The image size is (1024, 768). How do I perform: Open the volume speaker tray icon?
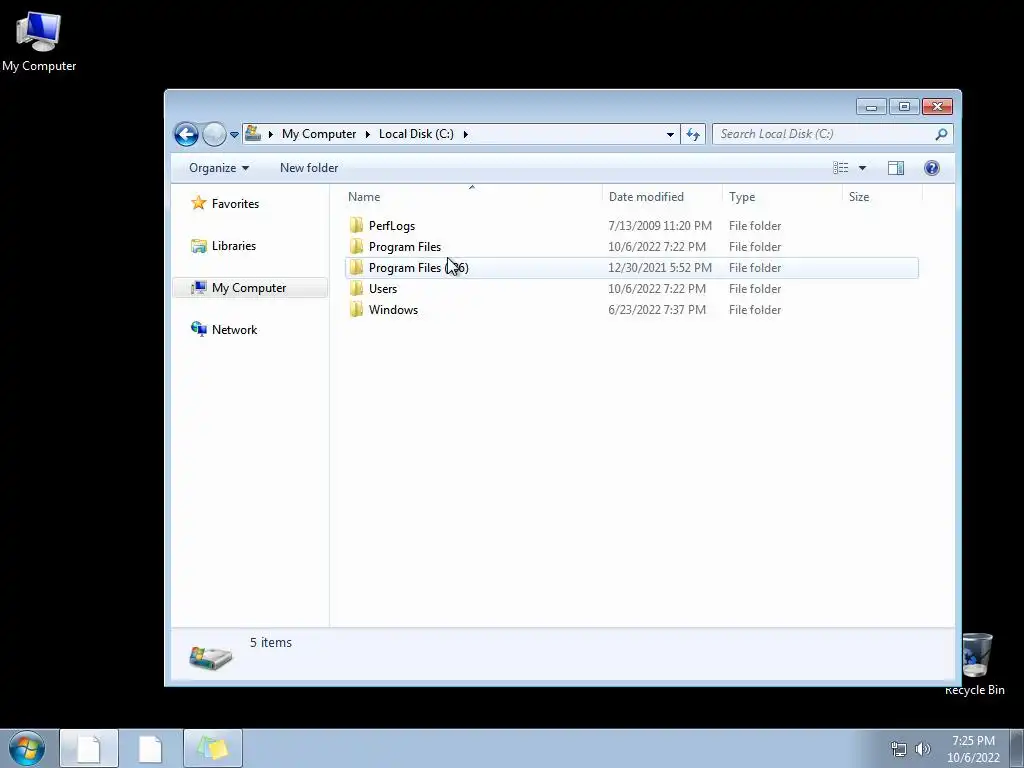[923, 749]
